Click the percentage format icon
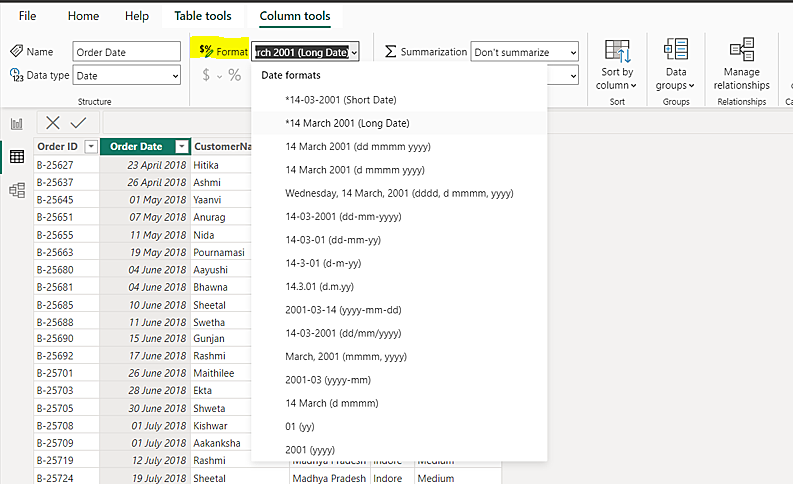 pyautogui.click(x=234, y=75)
